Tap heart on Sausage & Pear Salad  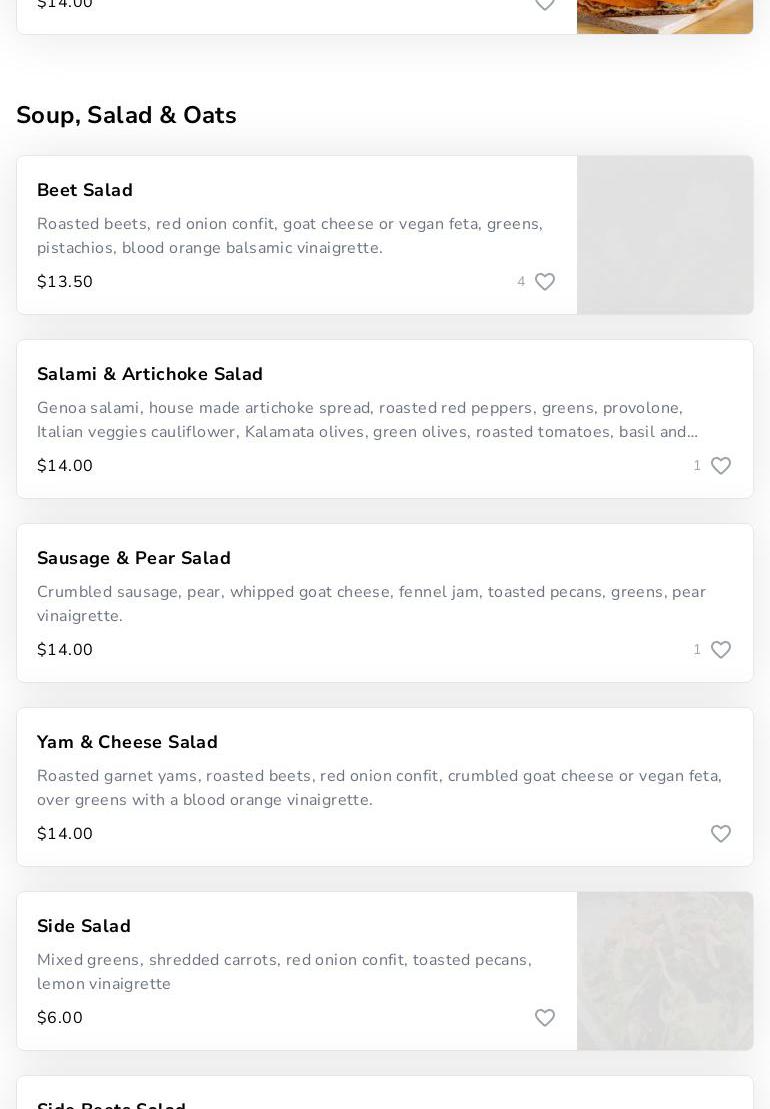click(721, 650)
